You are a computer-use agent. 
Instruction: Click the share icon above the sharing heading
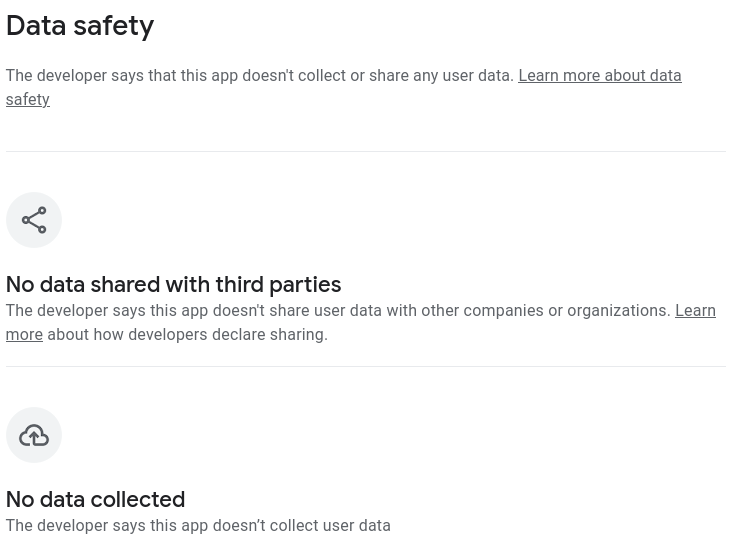[x=34, y=220]
